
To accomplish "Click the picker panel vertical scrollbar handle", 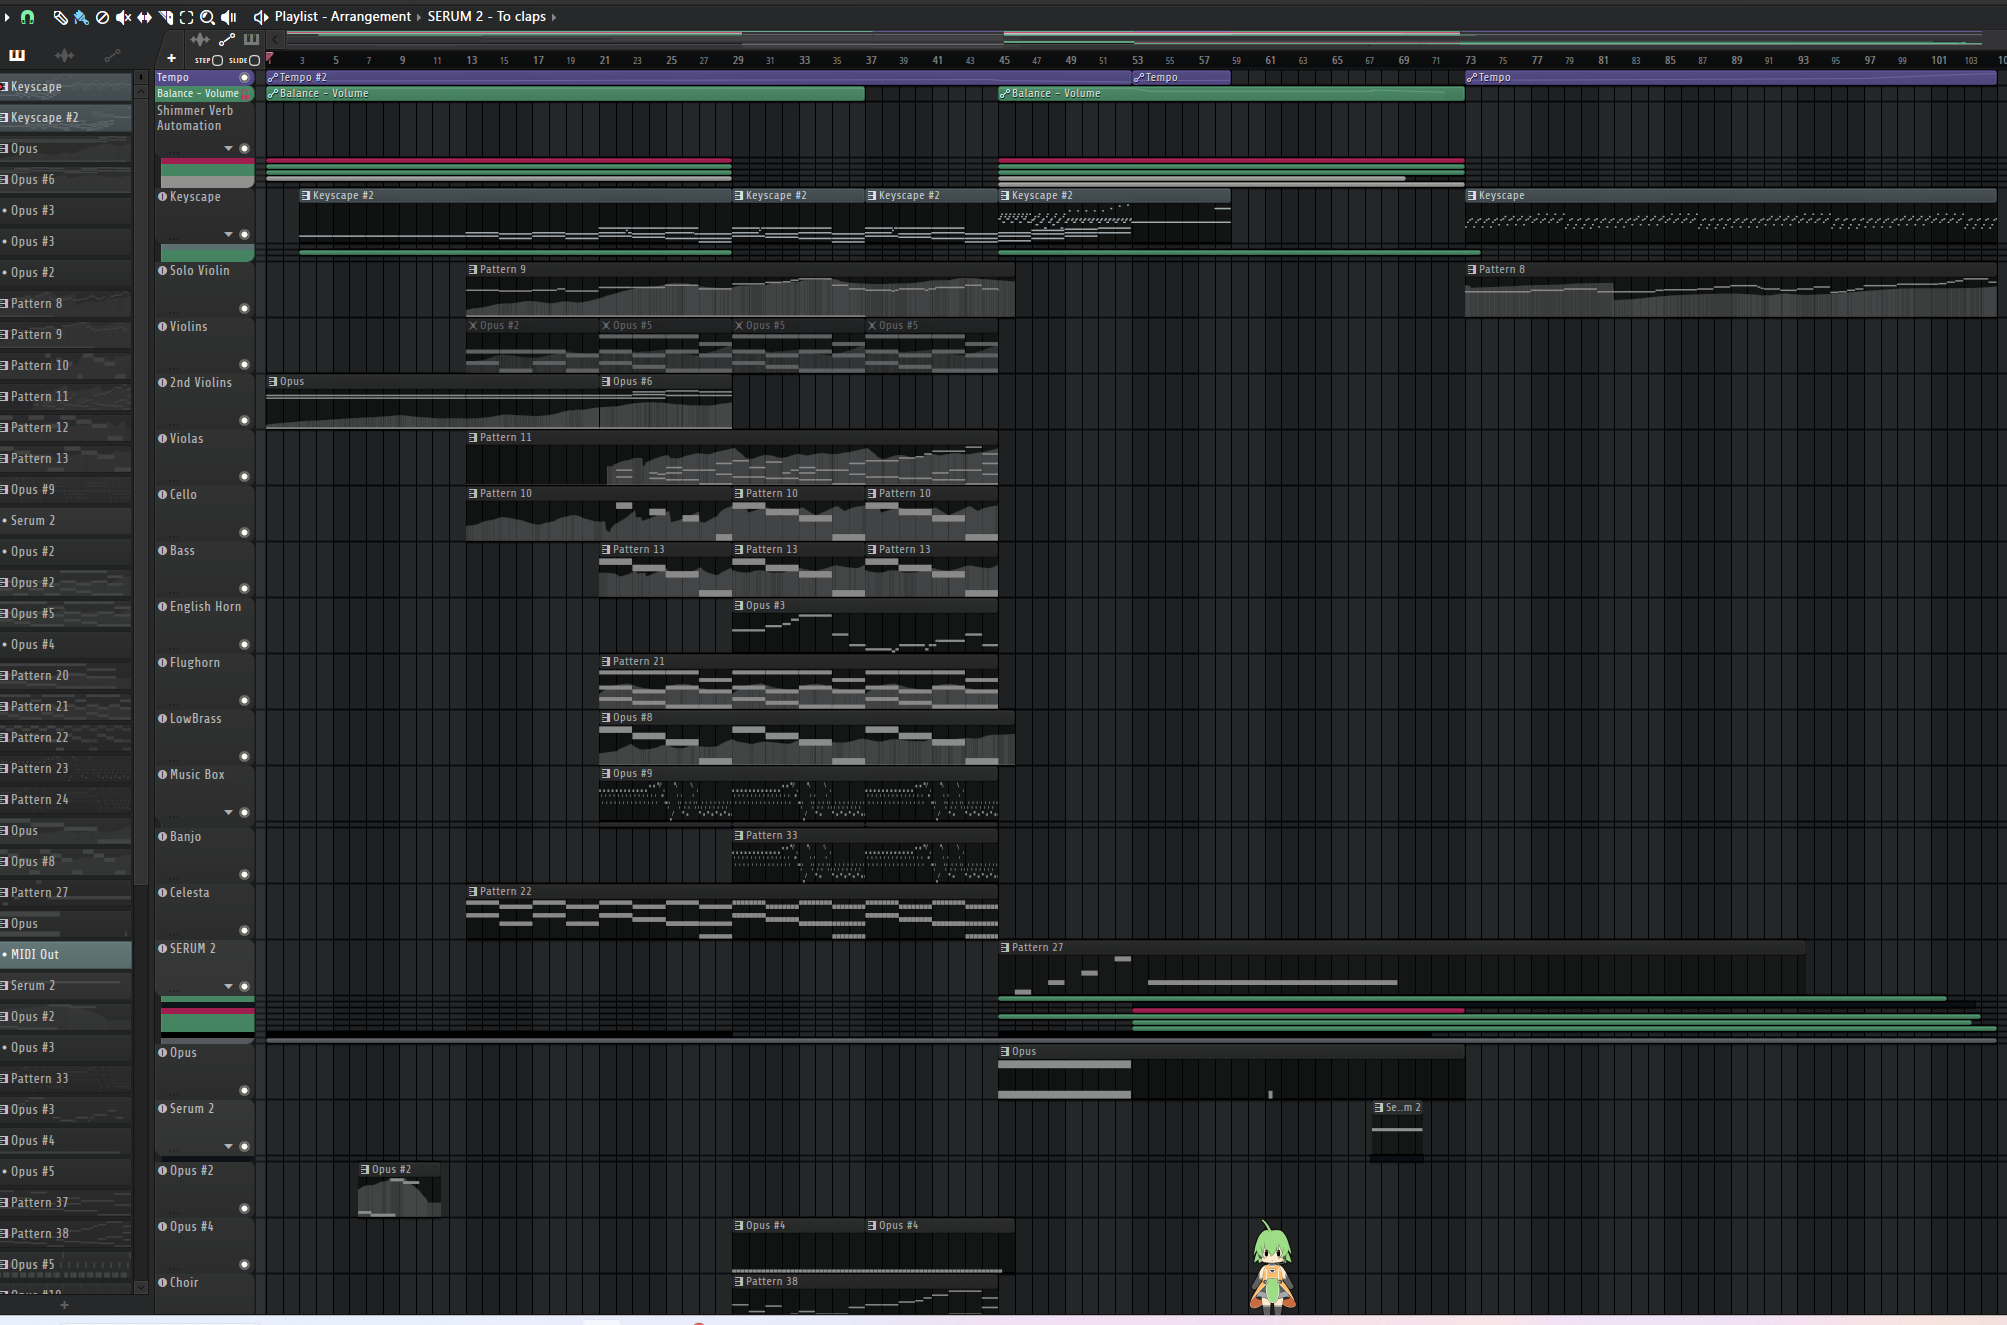I will [x=141, y=492].
